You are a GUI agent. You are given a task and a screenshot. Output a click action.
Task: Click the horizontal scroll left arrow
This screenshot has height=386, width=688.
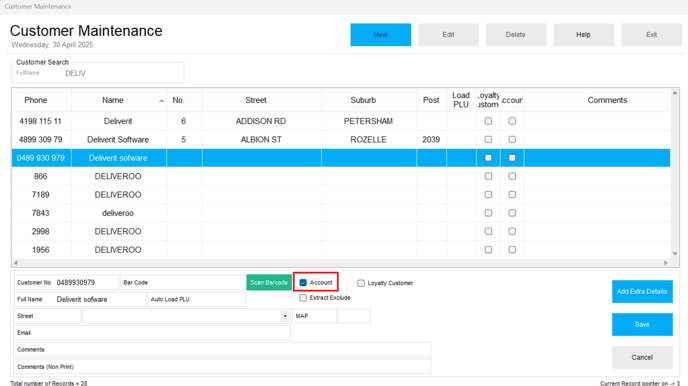pyautogui.click(x=16, y=263)
